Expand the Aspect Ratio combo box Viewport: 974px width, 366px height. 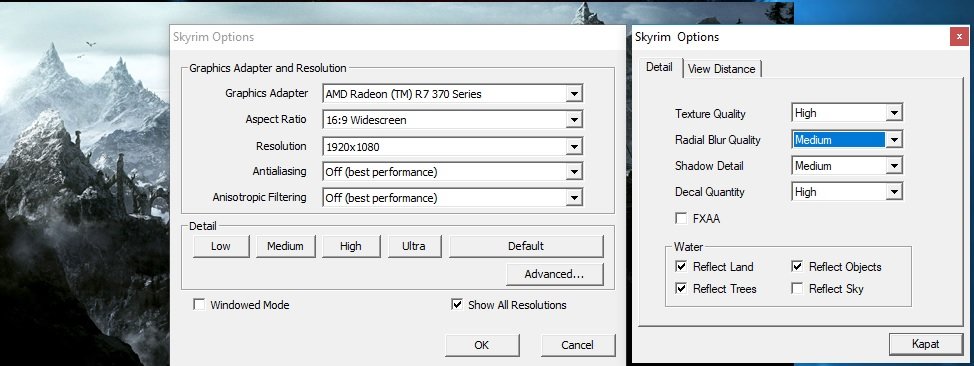[452, 120]
